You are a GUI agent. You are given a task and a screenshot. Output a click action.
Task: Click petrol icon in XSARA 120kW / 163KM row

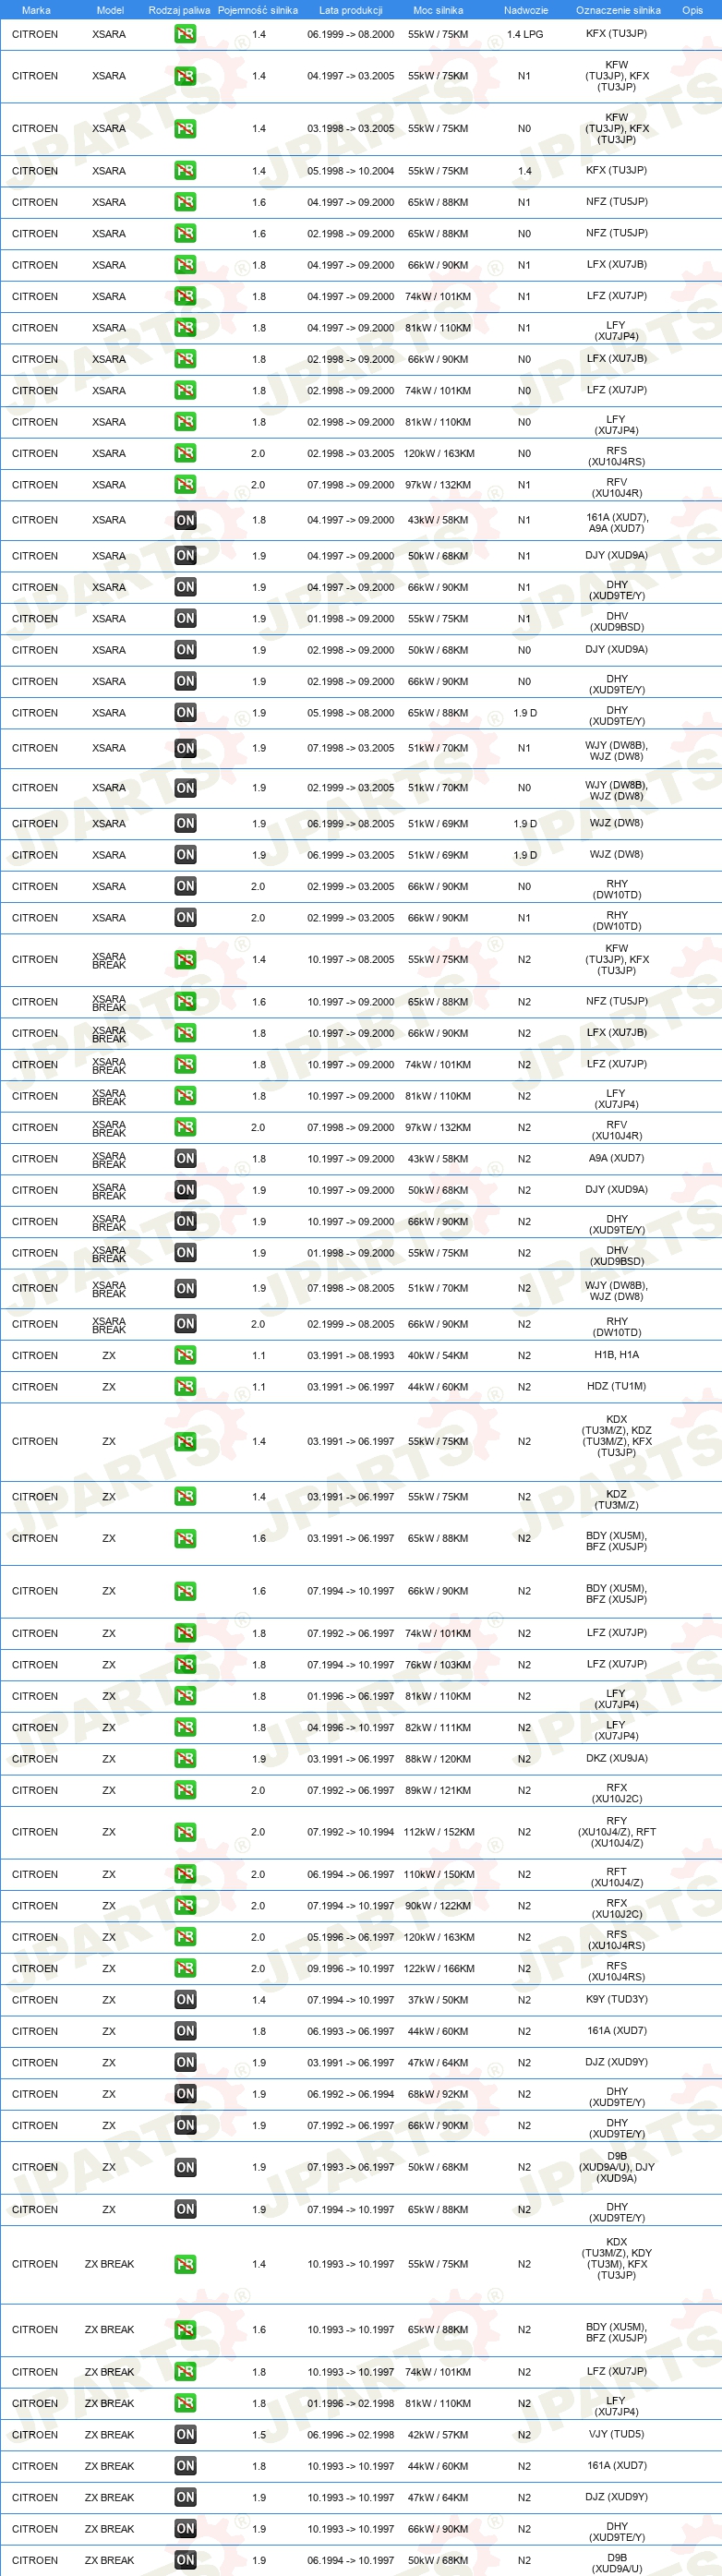pos(185,453)
